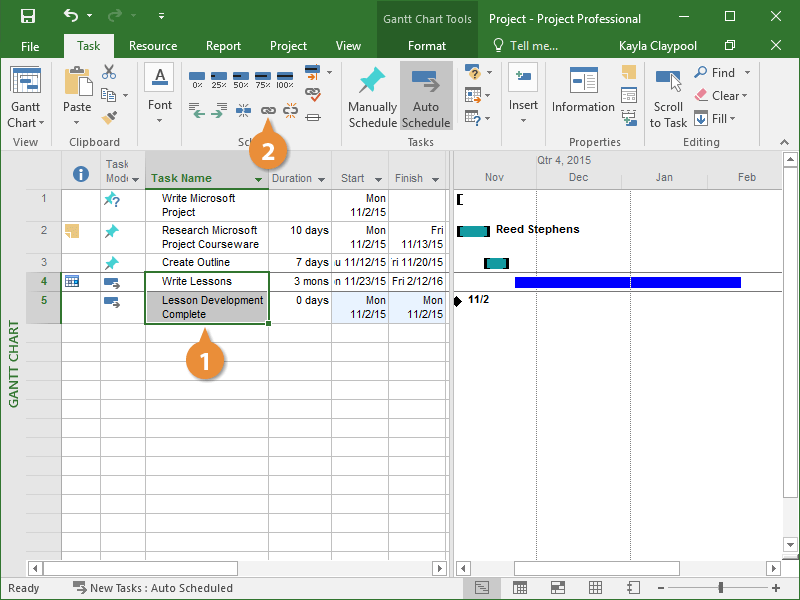Screen dimensions: 800x600
Task: Open the Task Name column filter dropdown
Action: click(259, 179)
